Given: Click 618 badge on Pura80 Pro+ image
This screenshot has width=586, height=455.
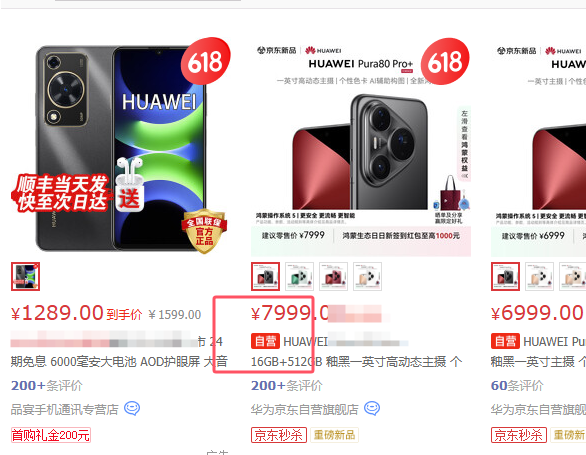Looking at the screenshot, I should click(445, 61).
